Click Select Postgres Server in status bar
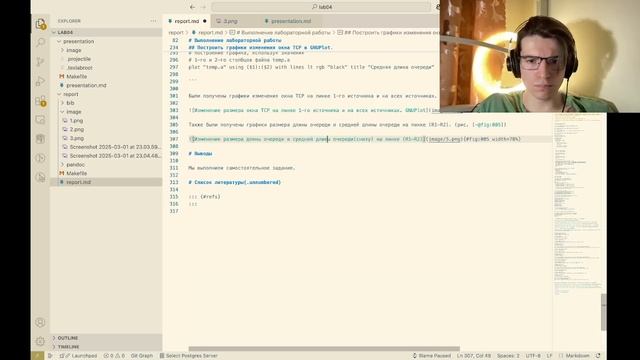This screenshot has width=640, height=360. pyautogui.click(x=188, y=356)
